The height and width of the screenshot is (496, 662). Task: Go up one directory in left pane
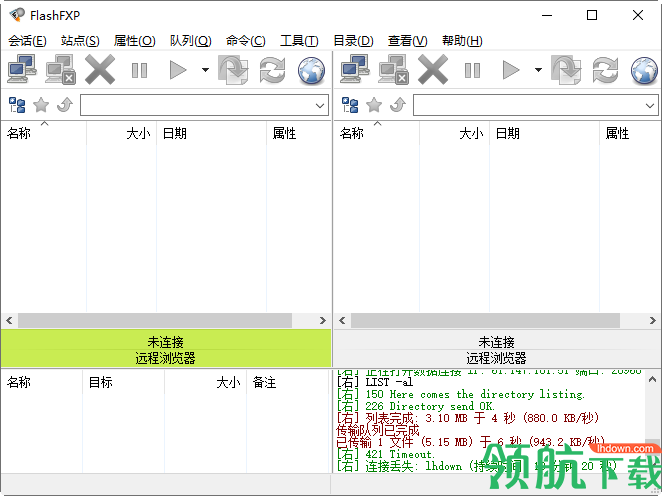point(65,105)
